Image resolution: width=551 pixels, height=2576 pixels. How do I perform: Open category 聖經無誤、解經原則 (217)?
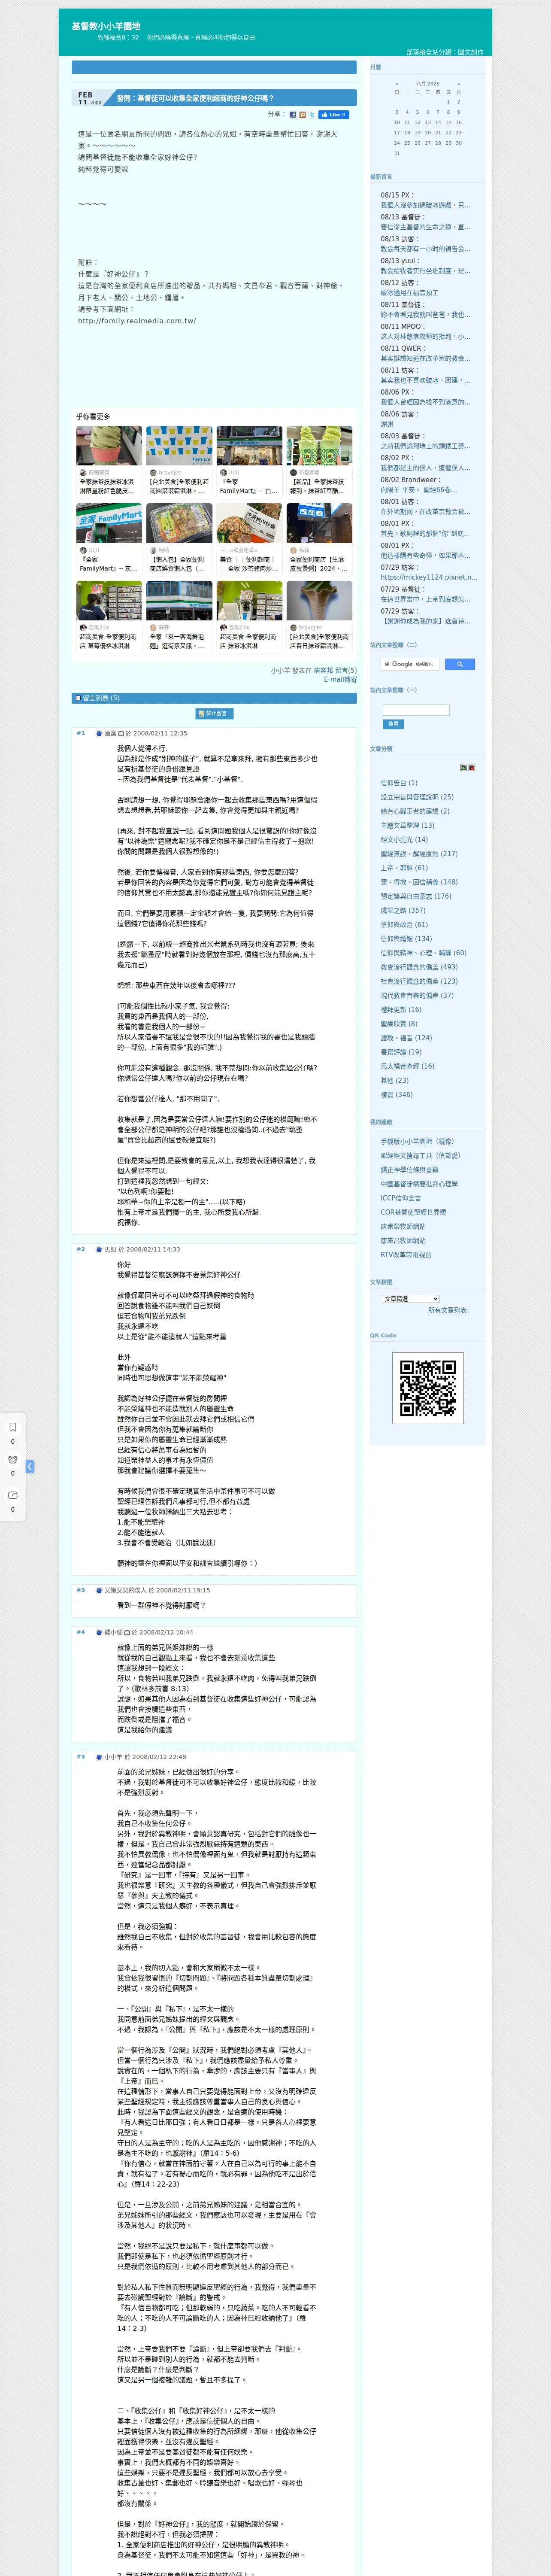pyautogui.click(x=419, y=854)
